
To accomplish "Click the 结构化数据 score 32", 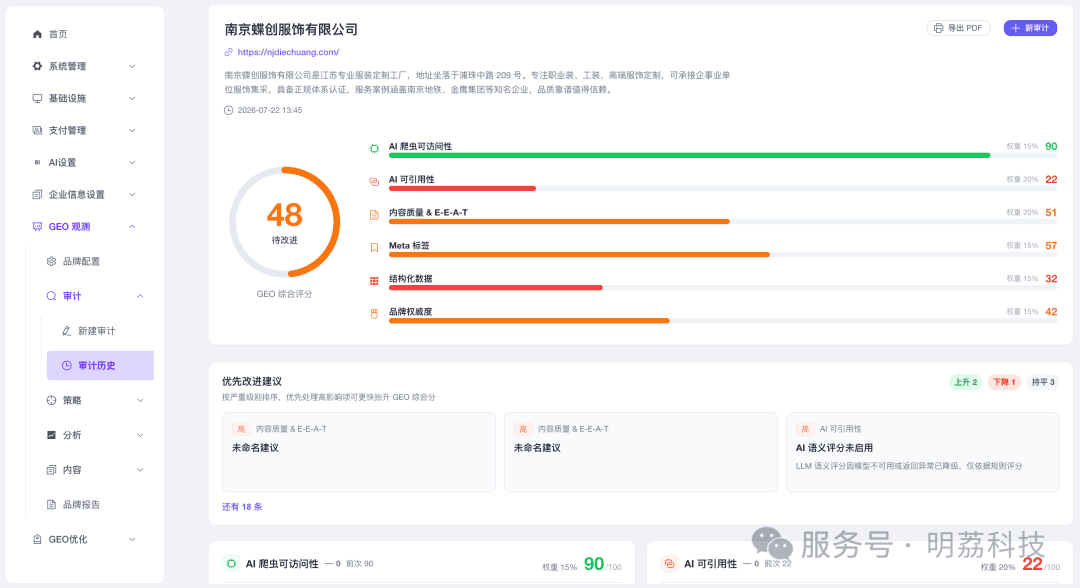I will pos(1051,279).
